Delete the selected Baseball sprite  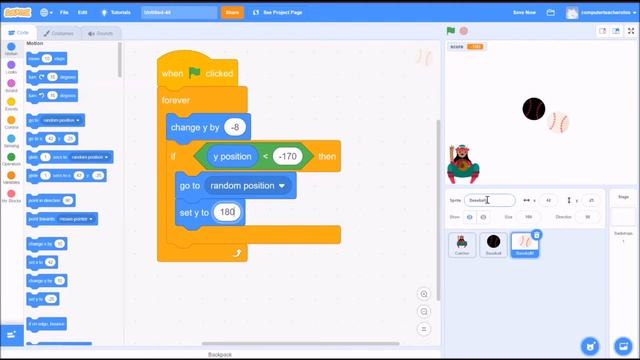click(537, 235)
